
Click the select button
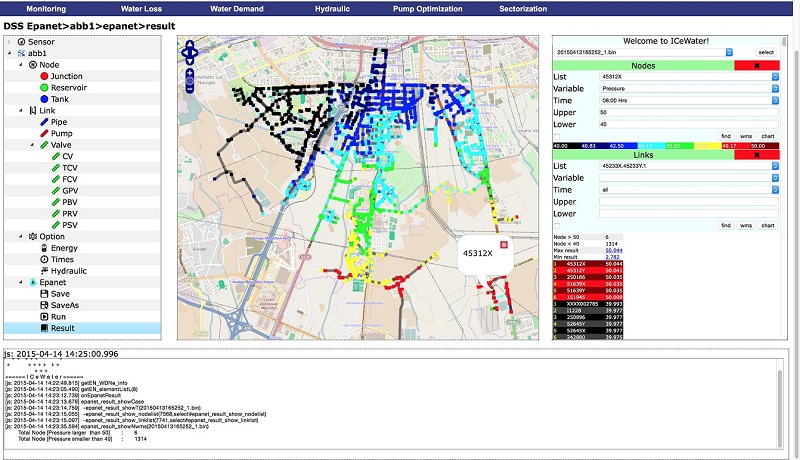(766, 52)
